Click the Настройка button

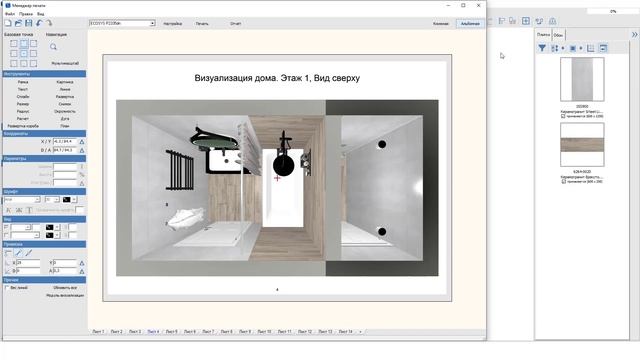173,24
